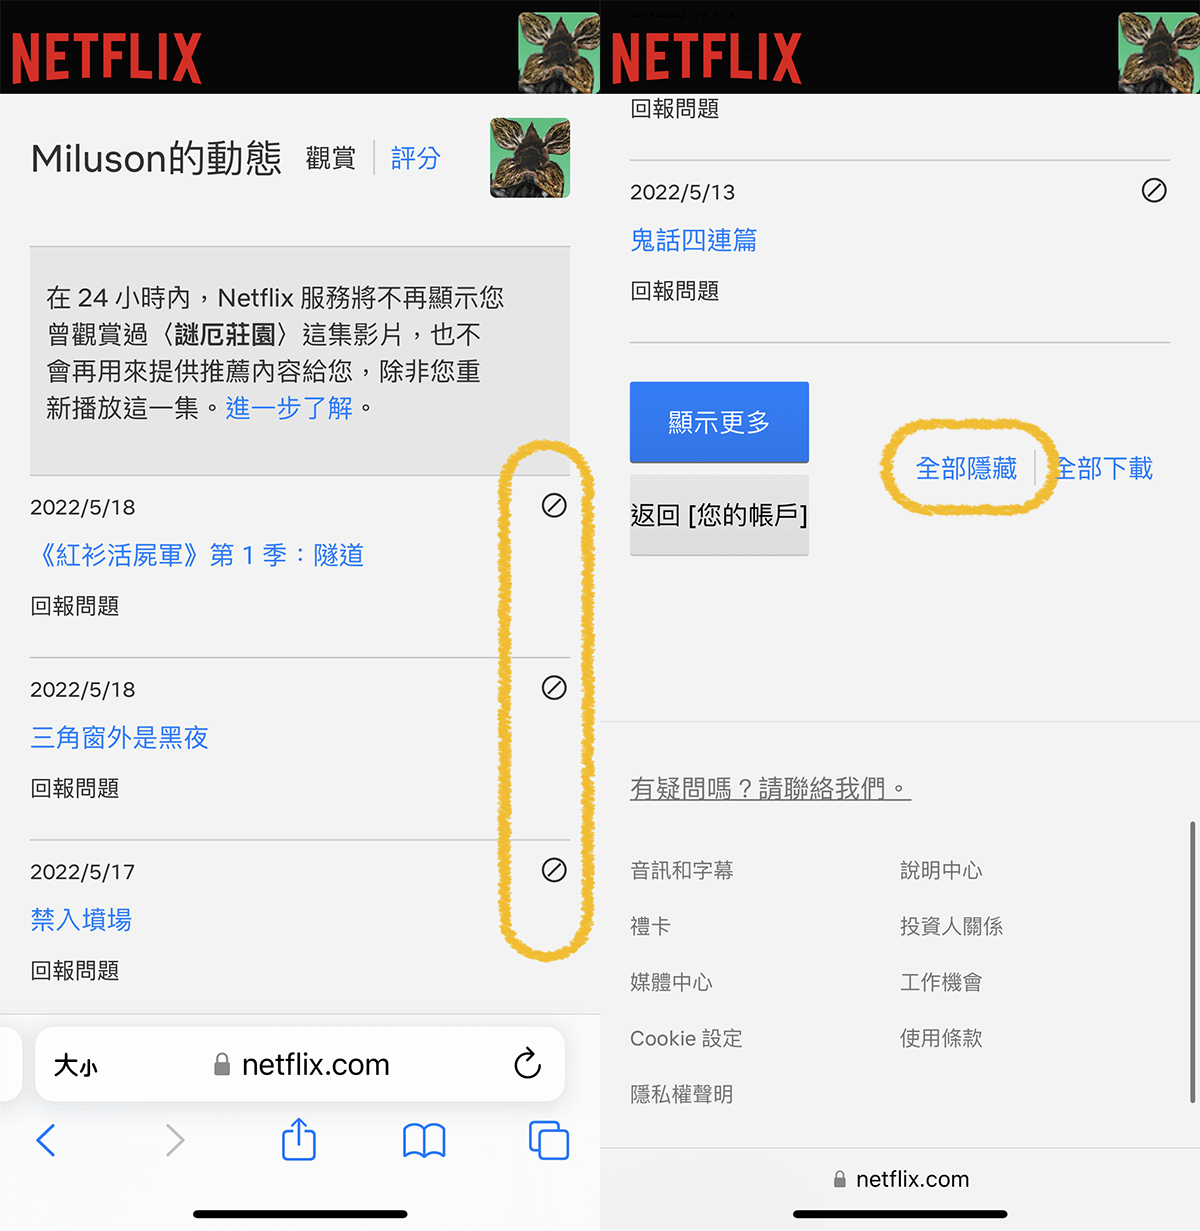1200x1231 pixels.
Task: Open the profile avatar under the left header
Action: click(x=530, y=158)
